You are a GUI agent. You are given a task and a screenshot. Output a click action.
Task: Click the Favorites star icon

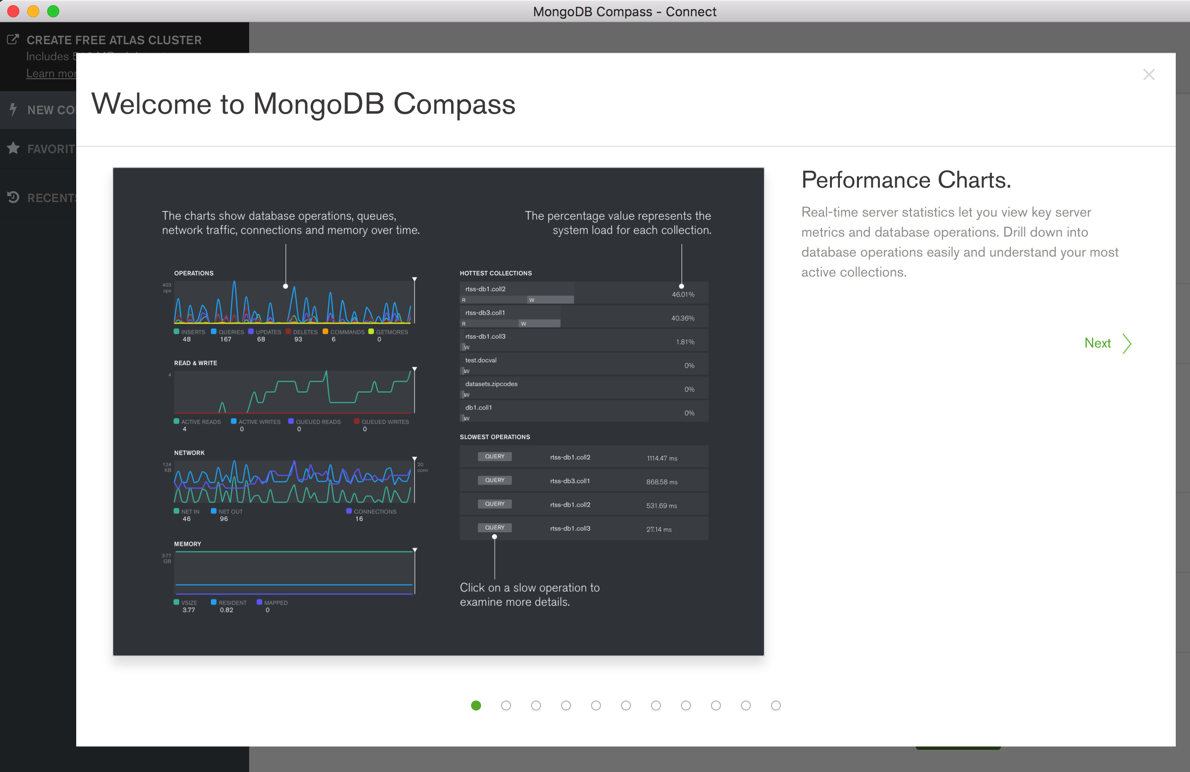coord(13,148)
